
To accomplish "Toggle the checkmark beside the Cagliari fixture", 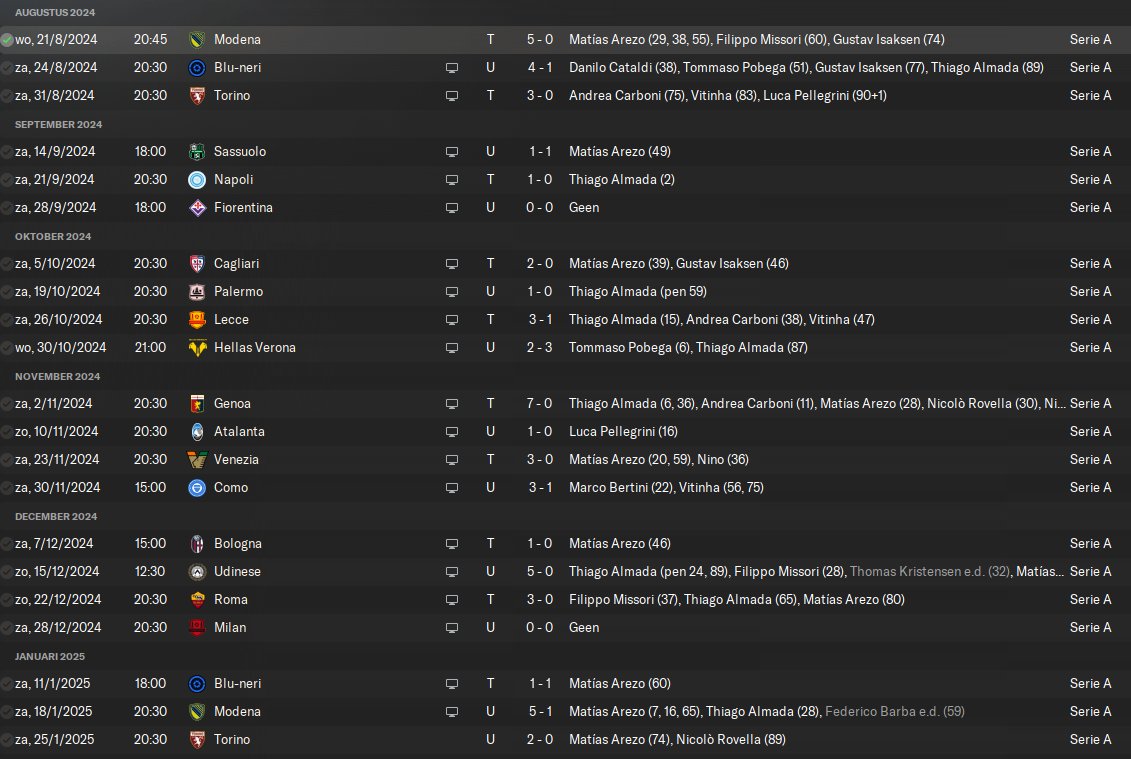I will point(7,264).
